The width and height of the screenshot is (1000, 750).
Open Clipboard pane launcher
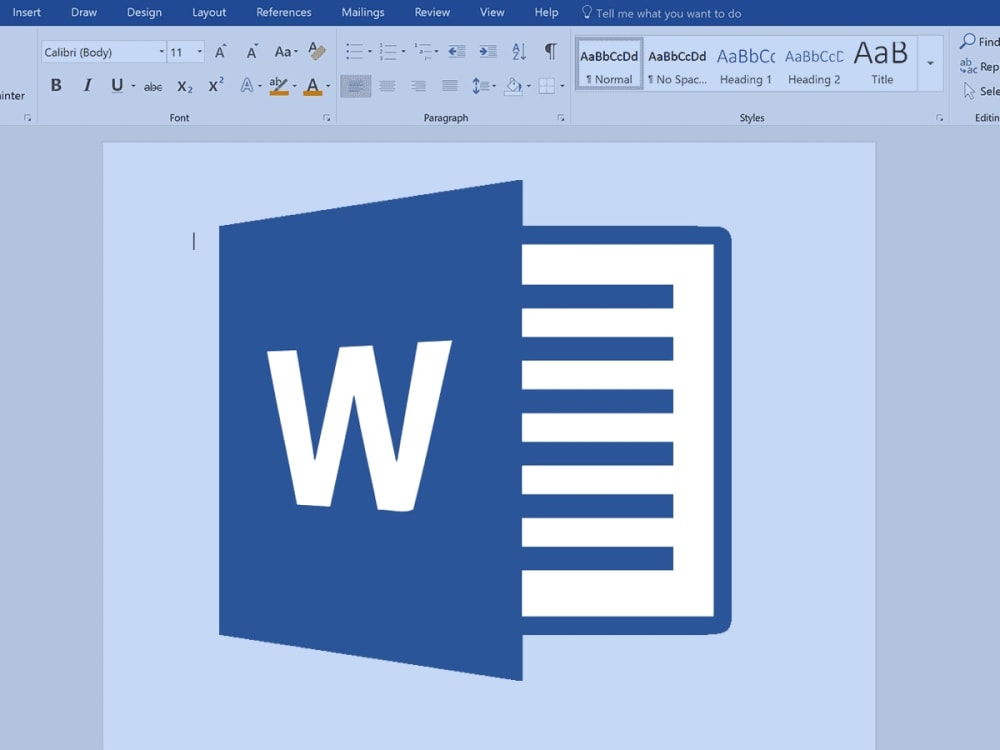[27, 118]
